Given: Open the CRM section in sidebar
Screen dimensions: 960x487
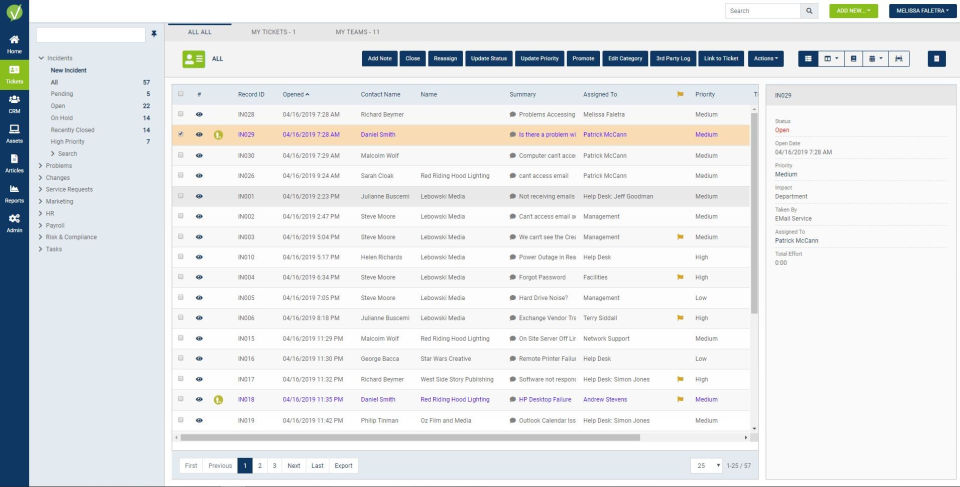Looking at the screenshot, I should pos(14,103).
